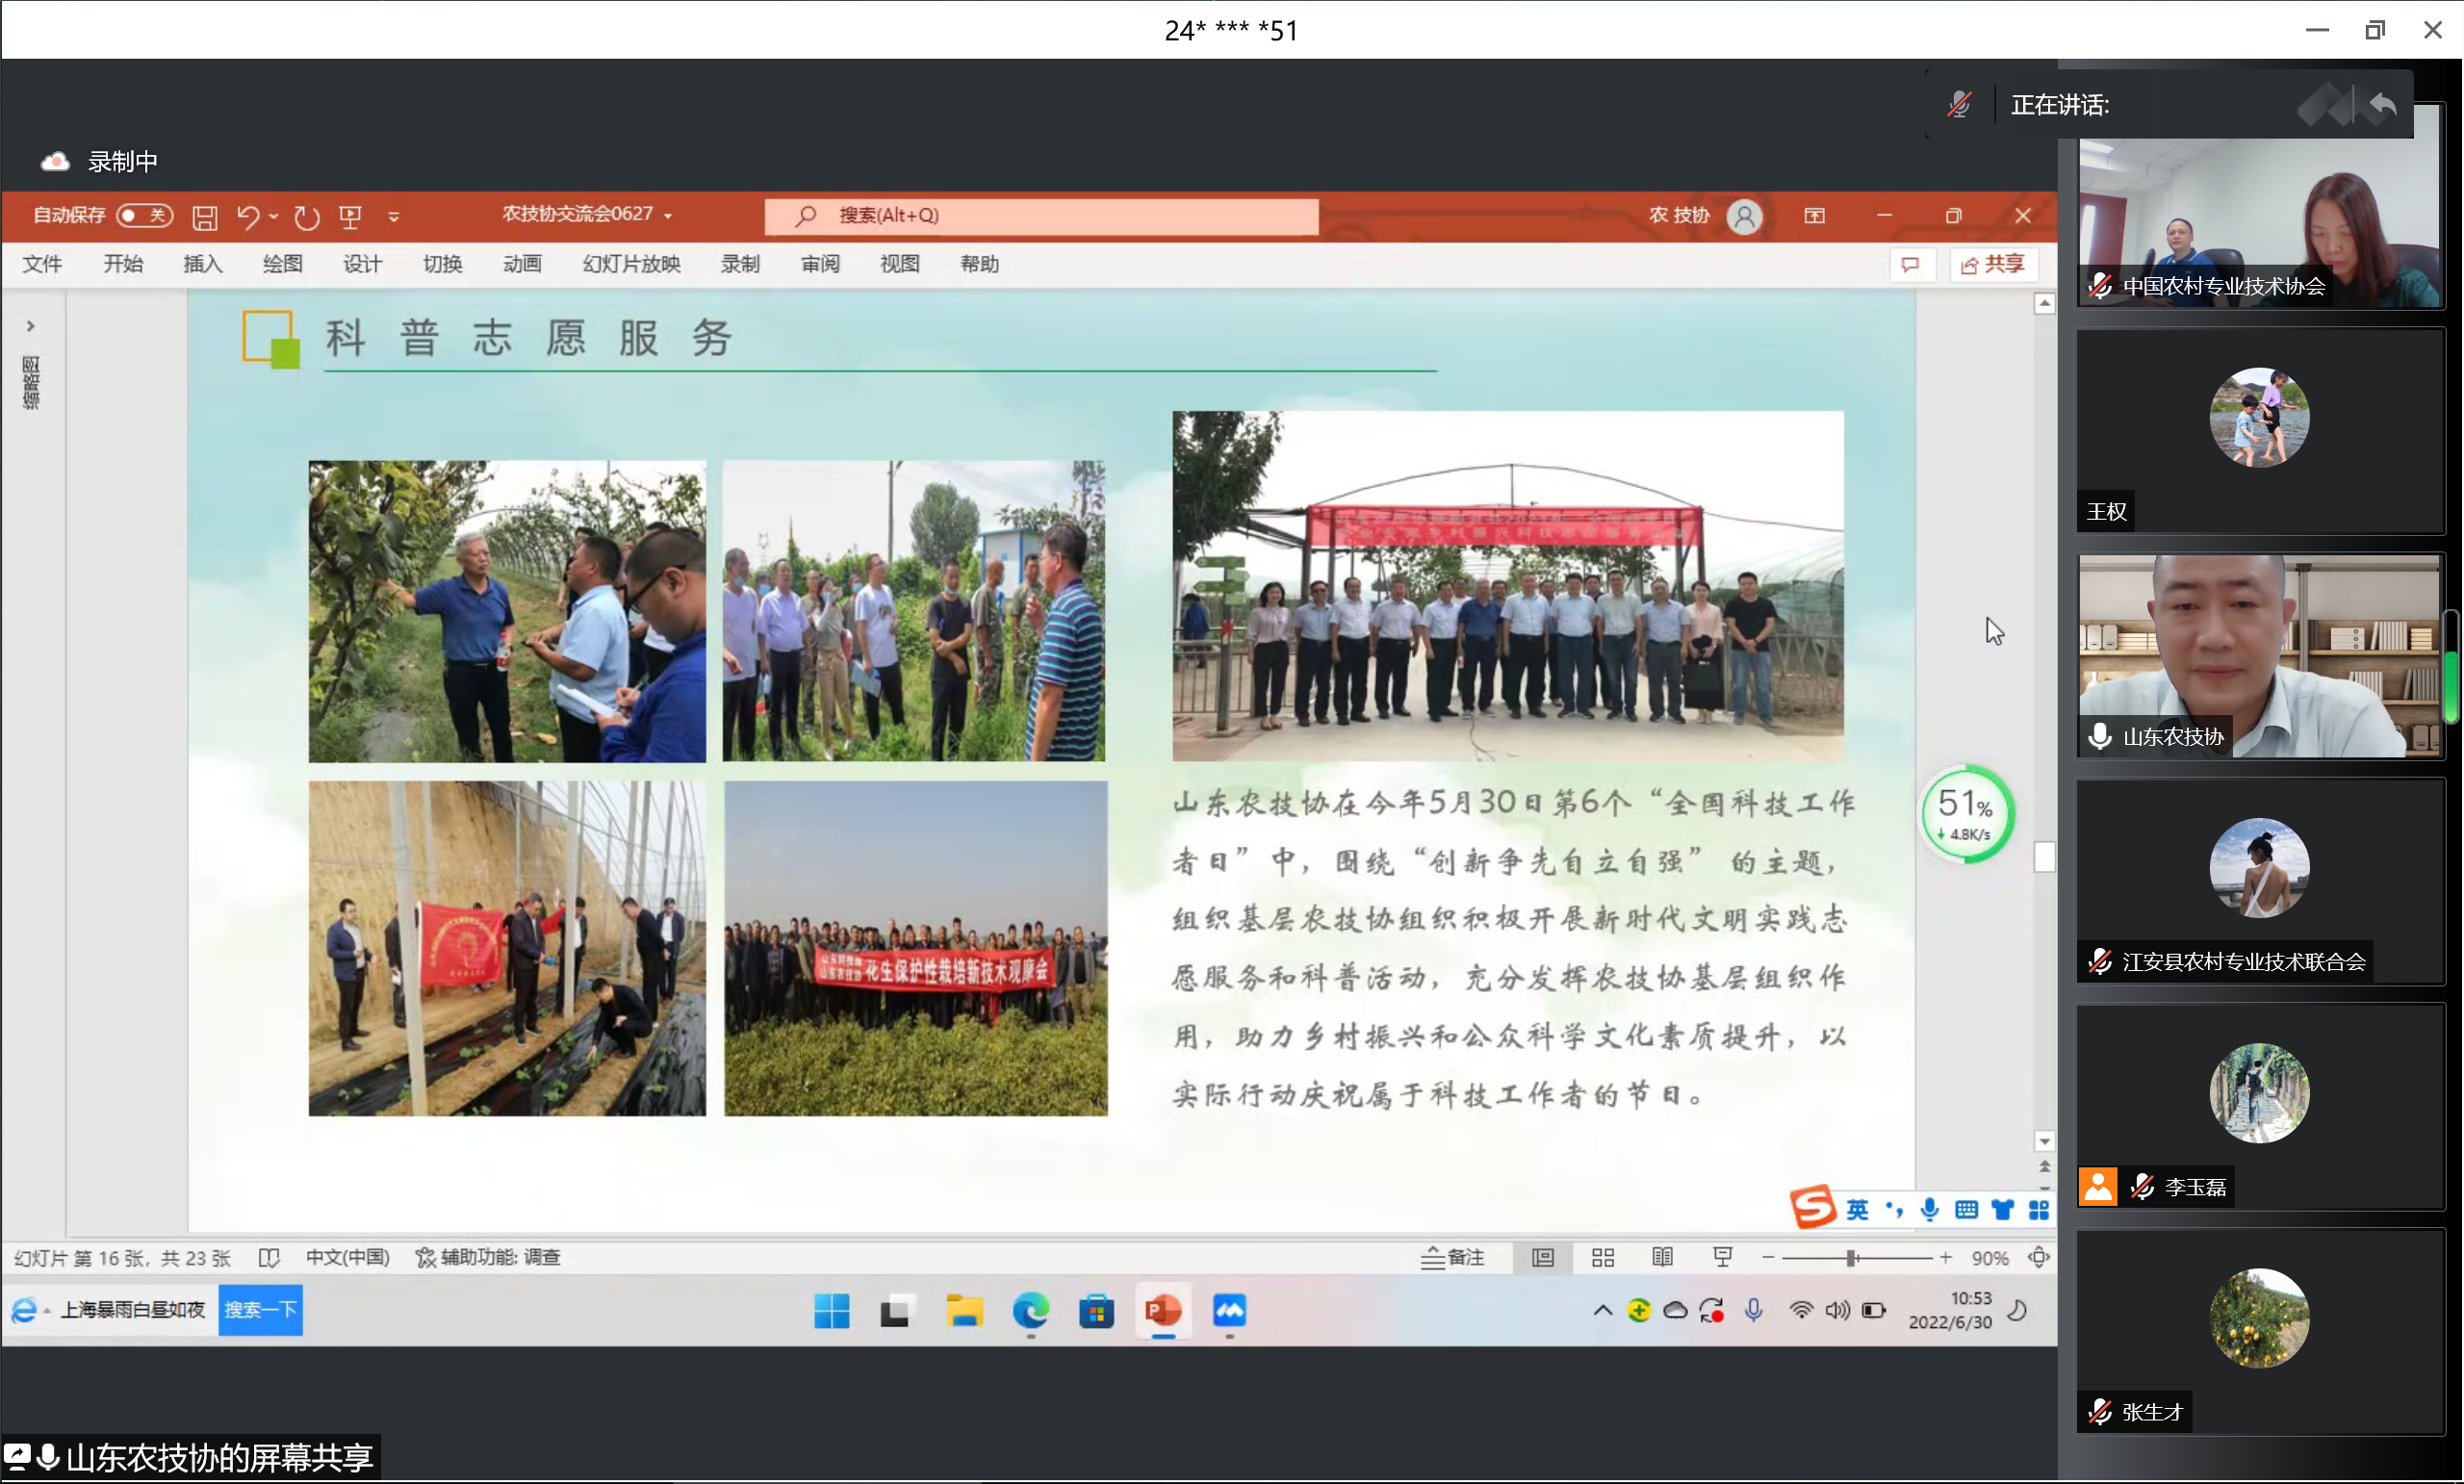Click the Windows Start button
2464x1484 pixels.
click(831, 1310)
